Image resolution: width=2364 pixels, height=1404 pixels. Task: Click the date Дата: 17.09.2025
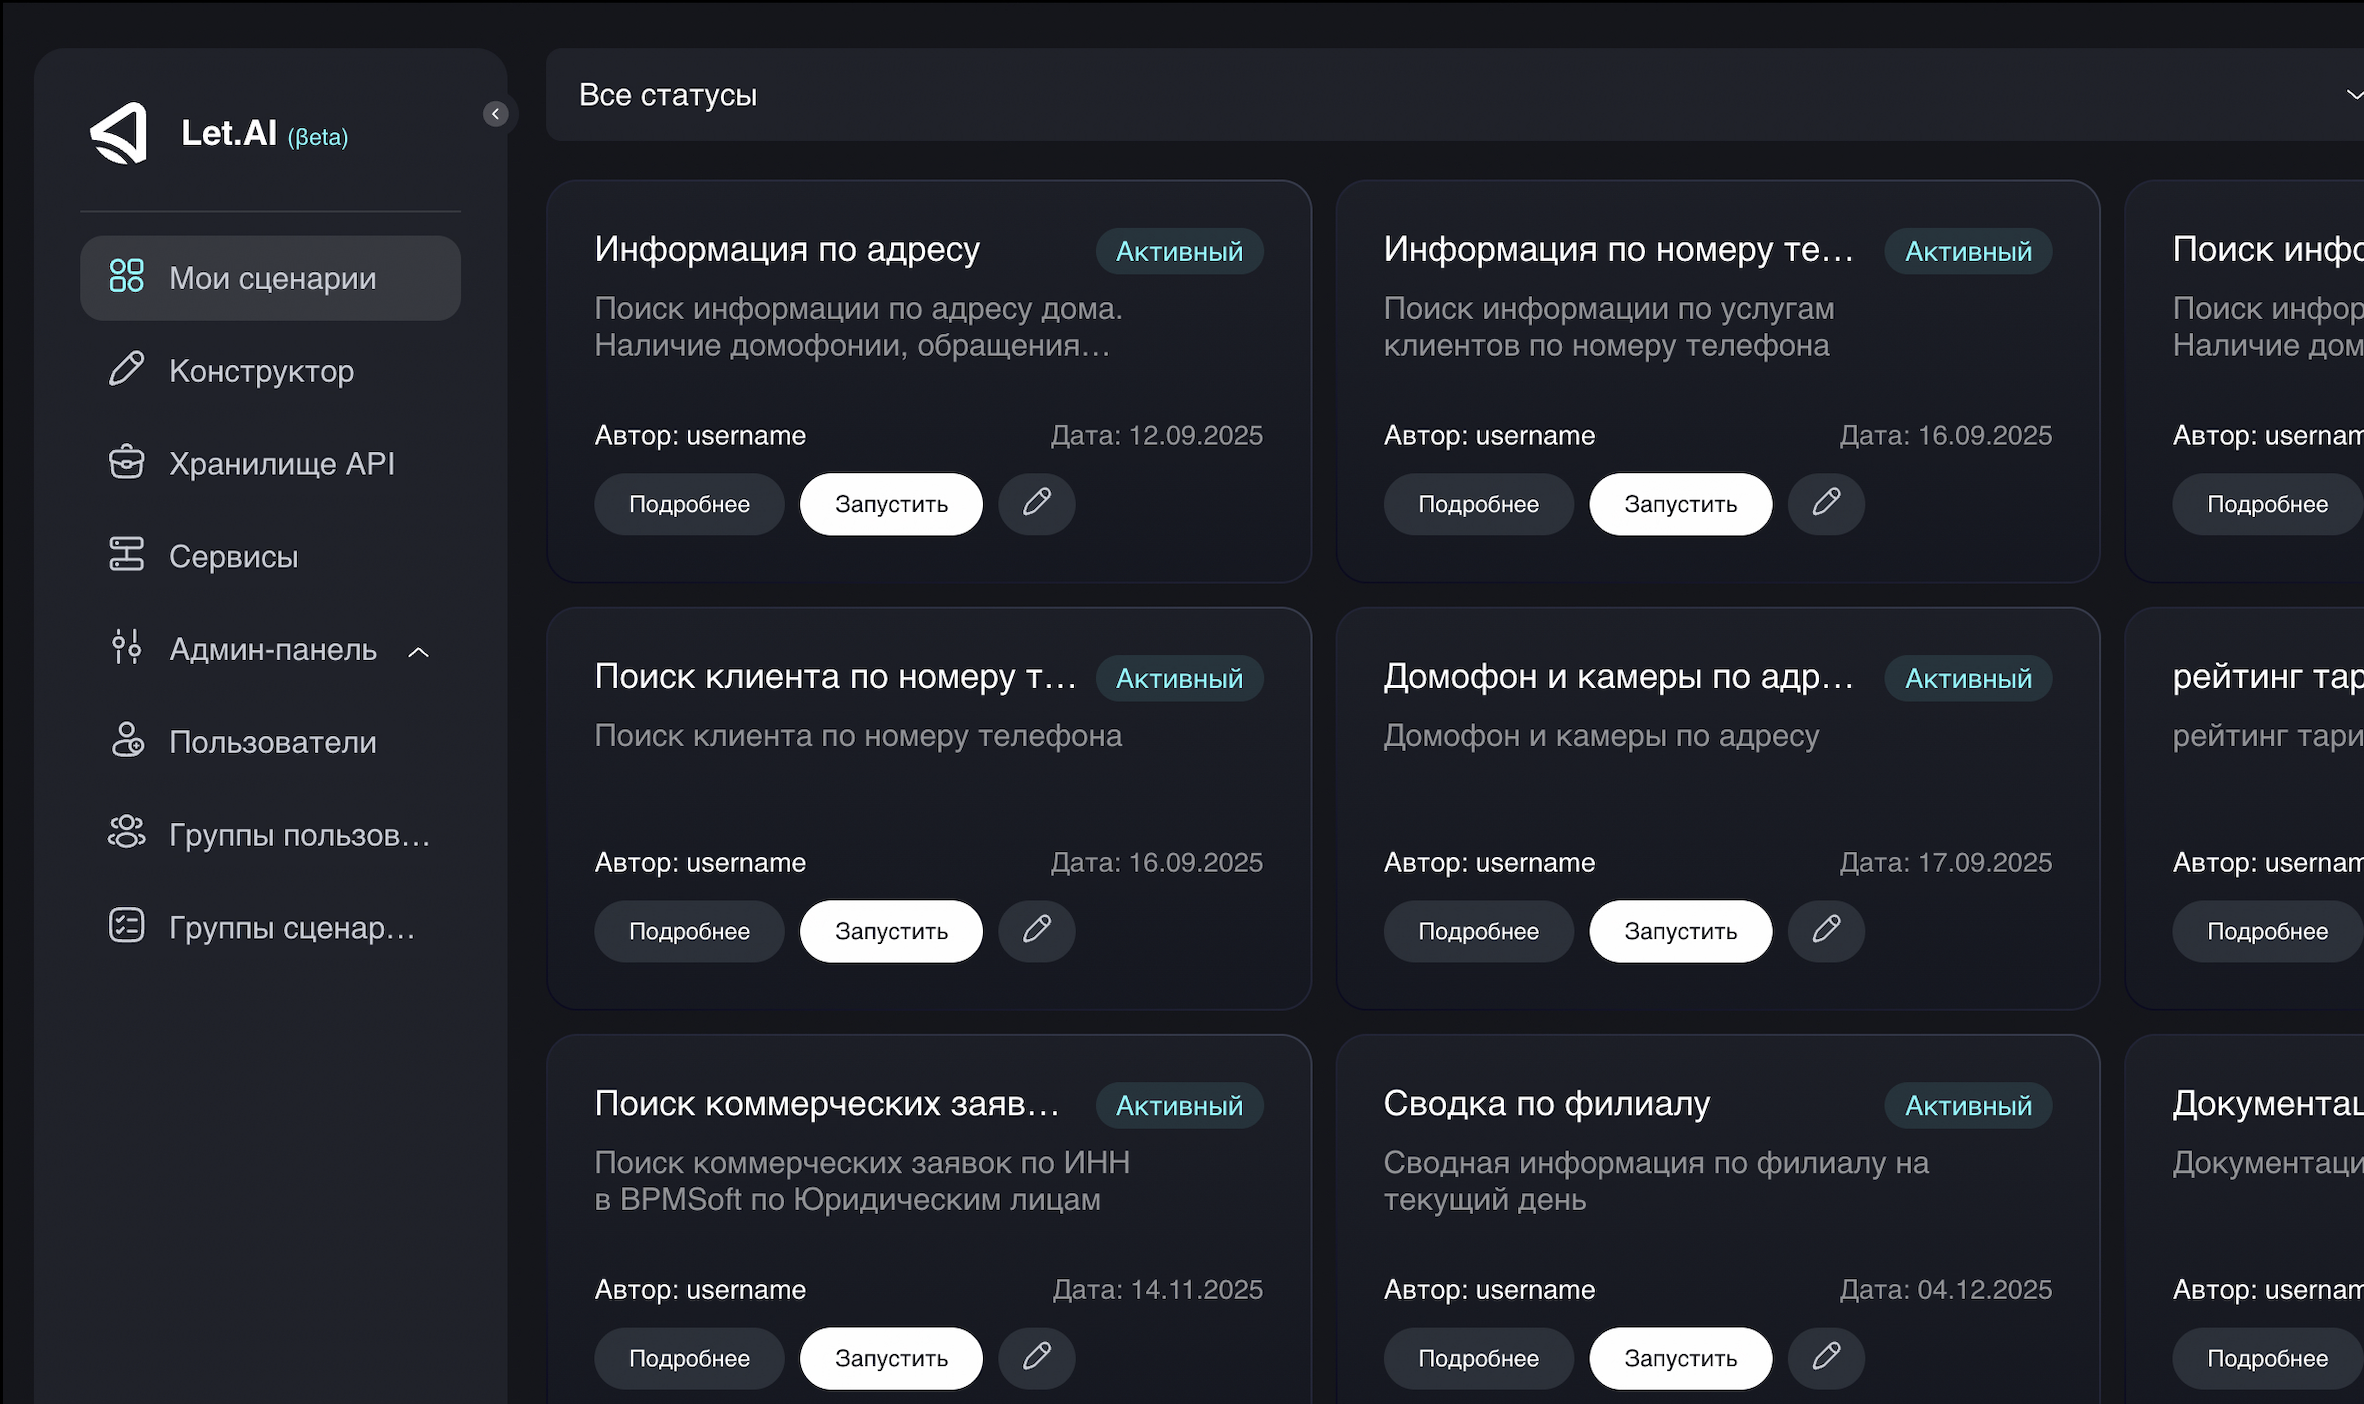(x=1945, y=862)
